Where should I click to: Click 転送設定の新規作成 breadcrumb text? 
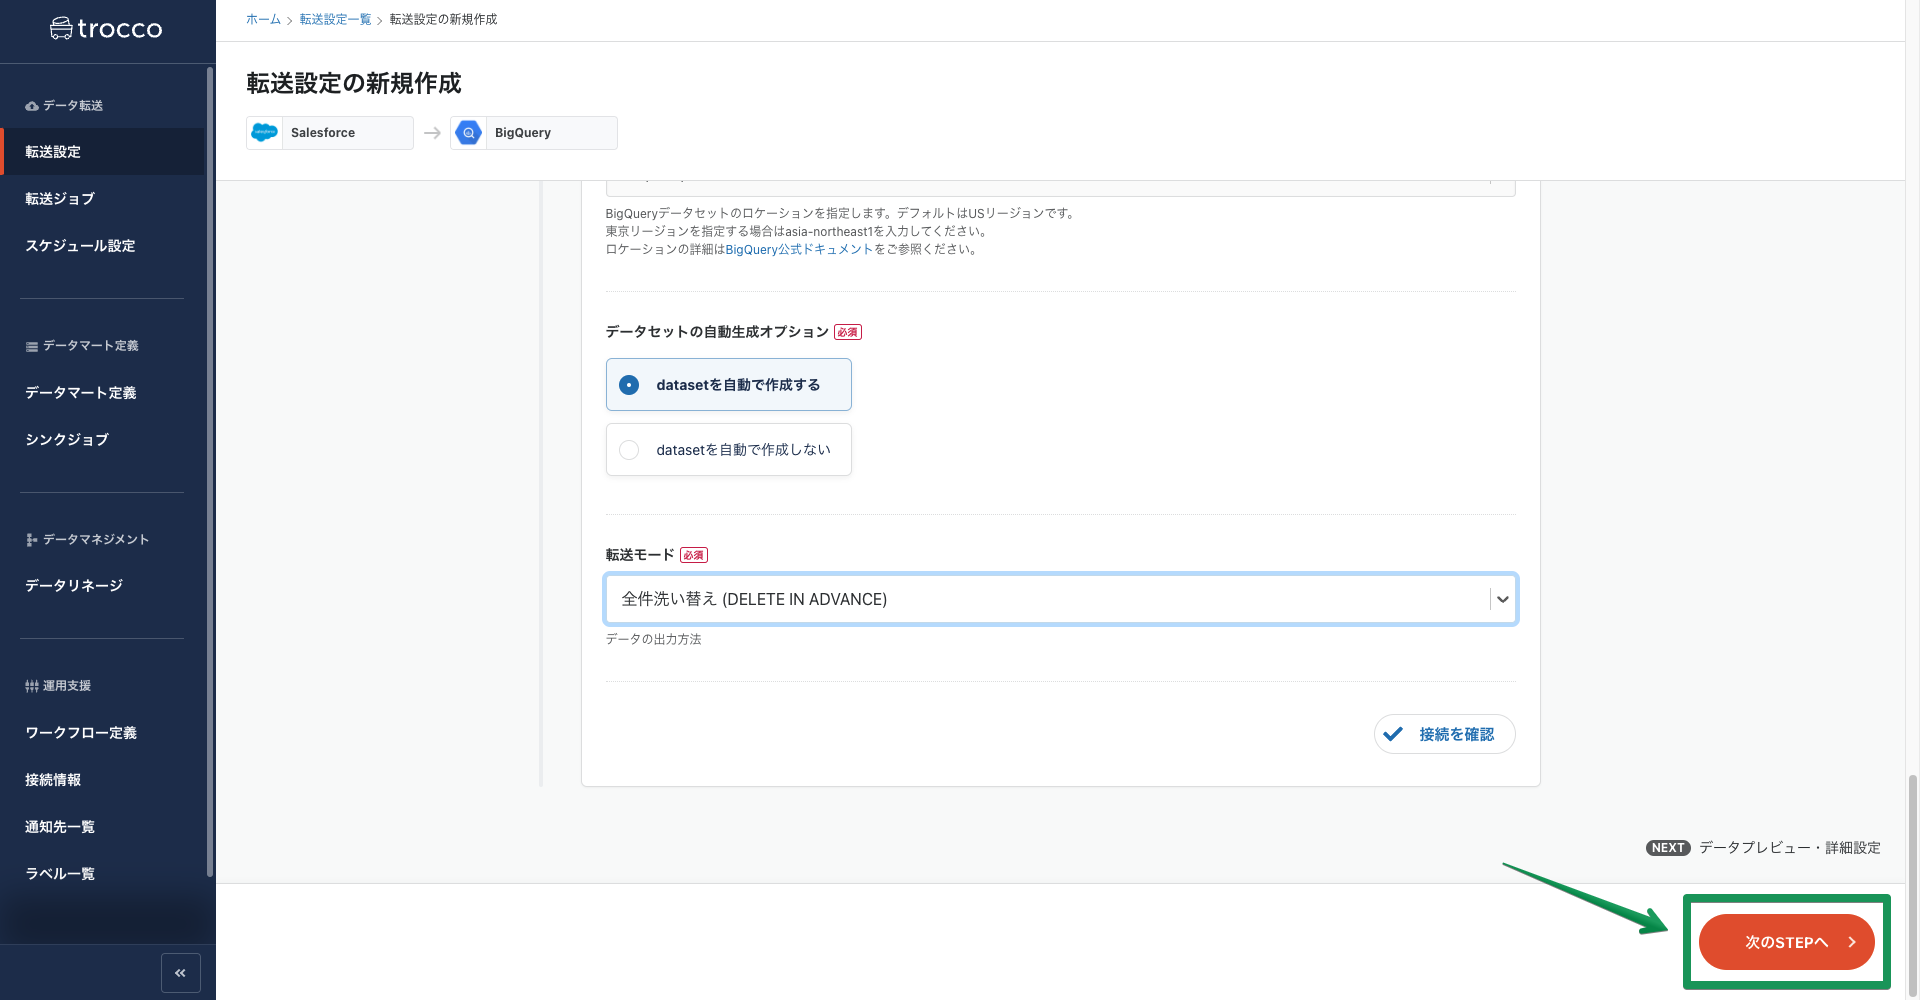click(443, 19)
